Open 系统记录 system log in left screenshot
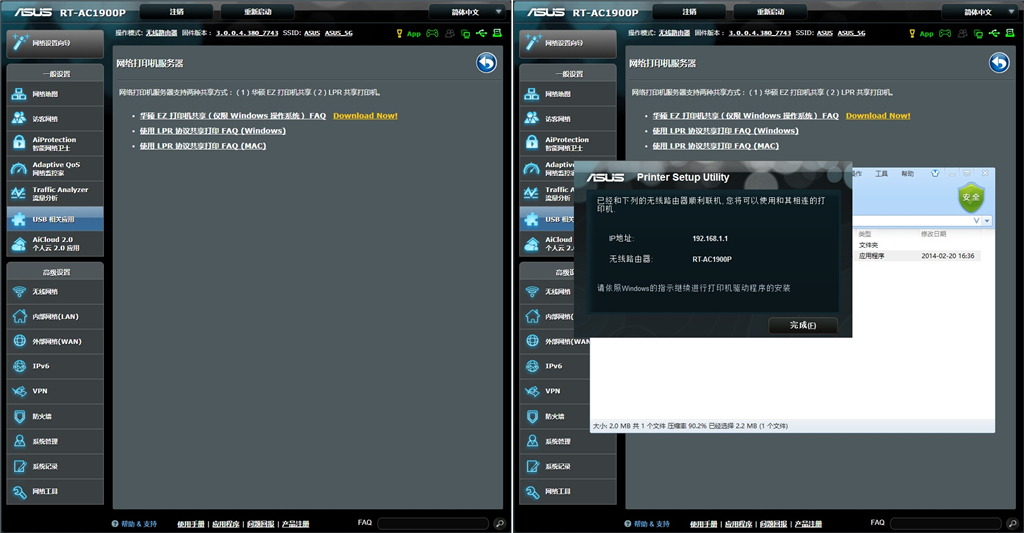 (55, 466)
